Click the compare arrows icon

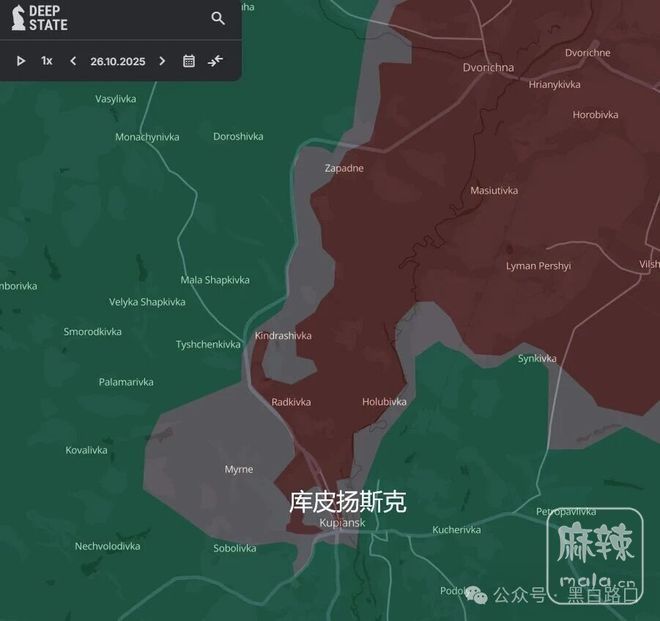pyautogui.click(x=216, y=61)
